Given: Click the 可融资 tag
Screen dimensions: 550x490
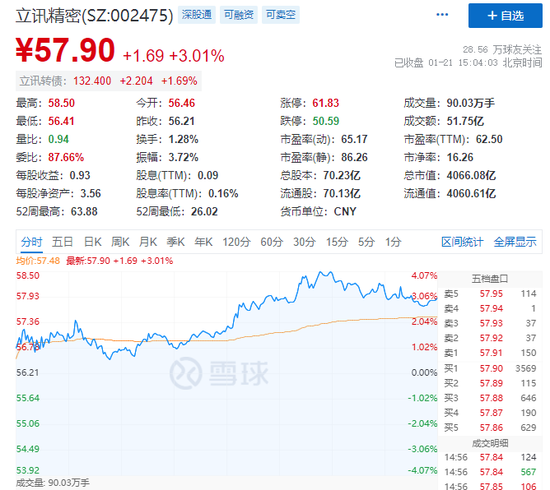Looking at the screenshot, I should click(239, 15).
